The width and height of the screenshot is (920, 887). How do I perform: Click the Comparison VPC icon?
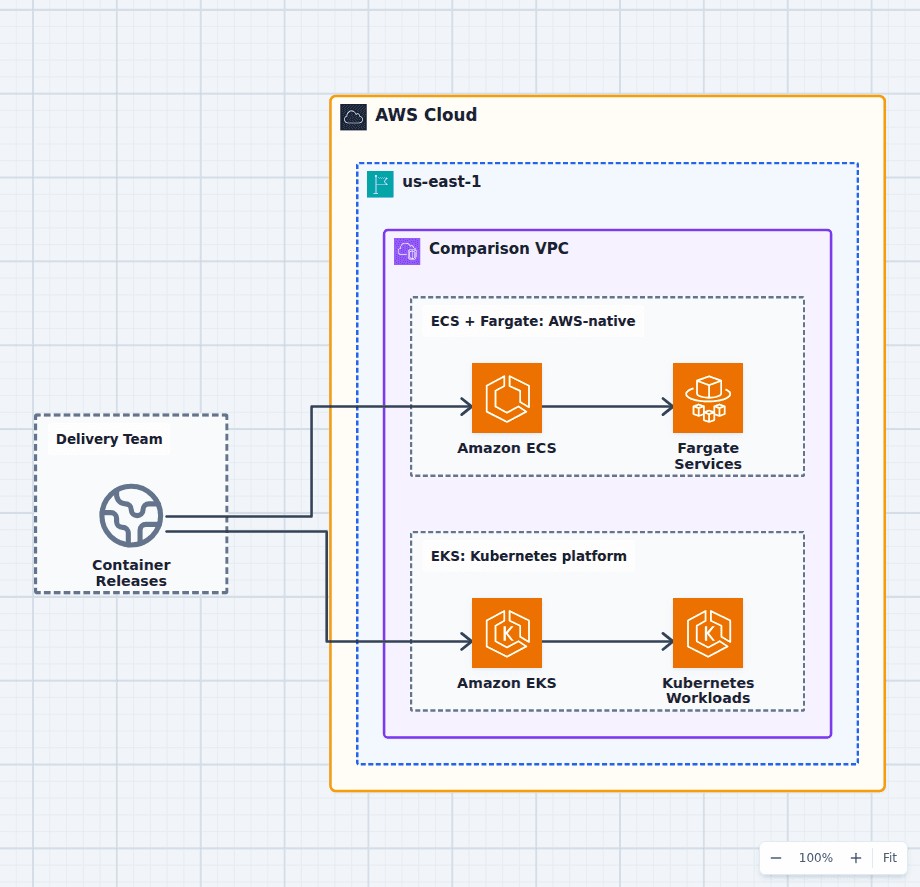point(407,252)
